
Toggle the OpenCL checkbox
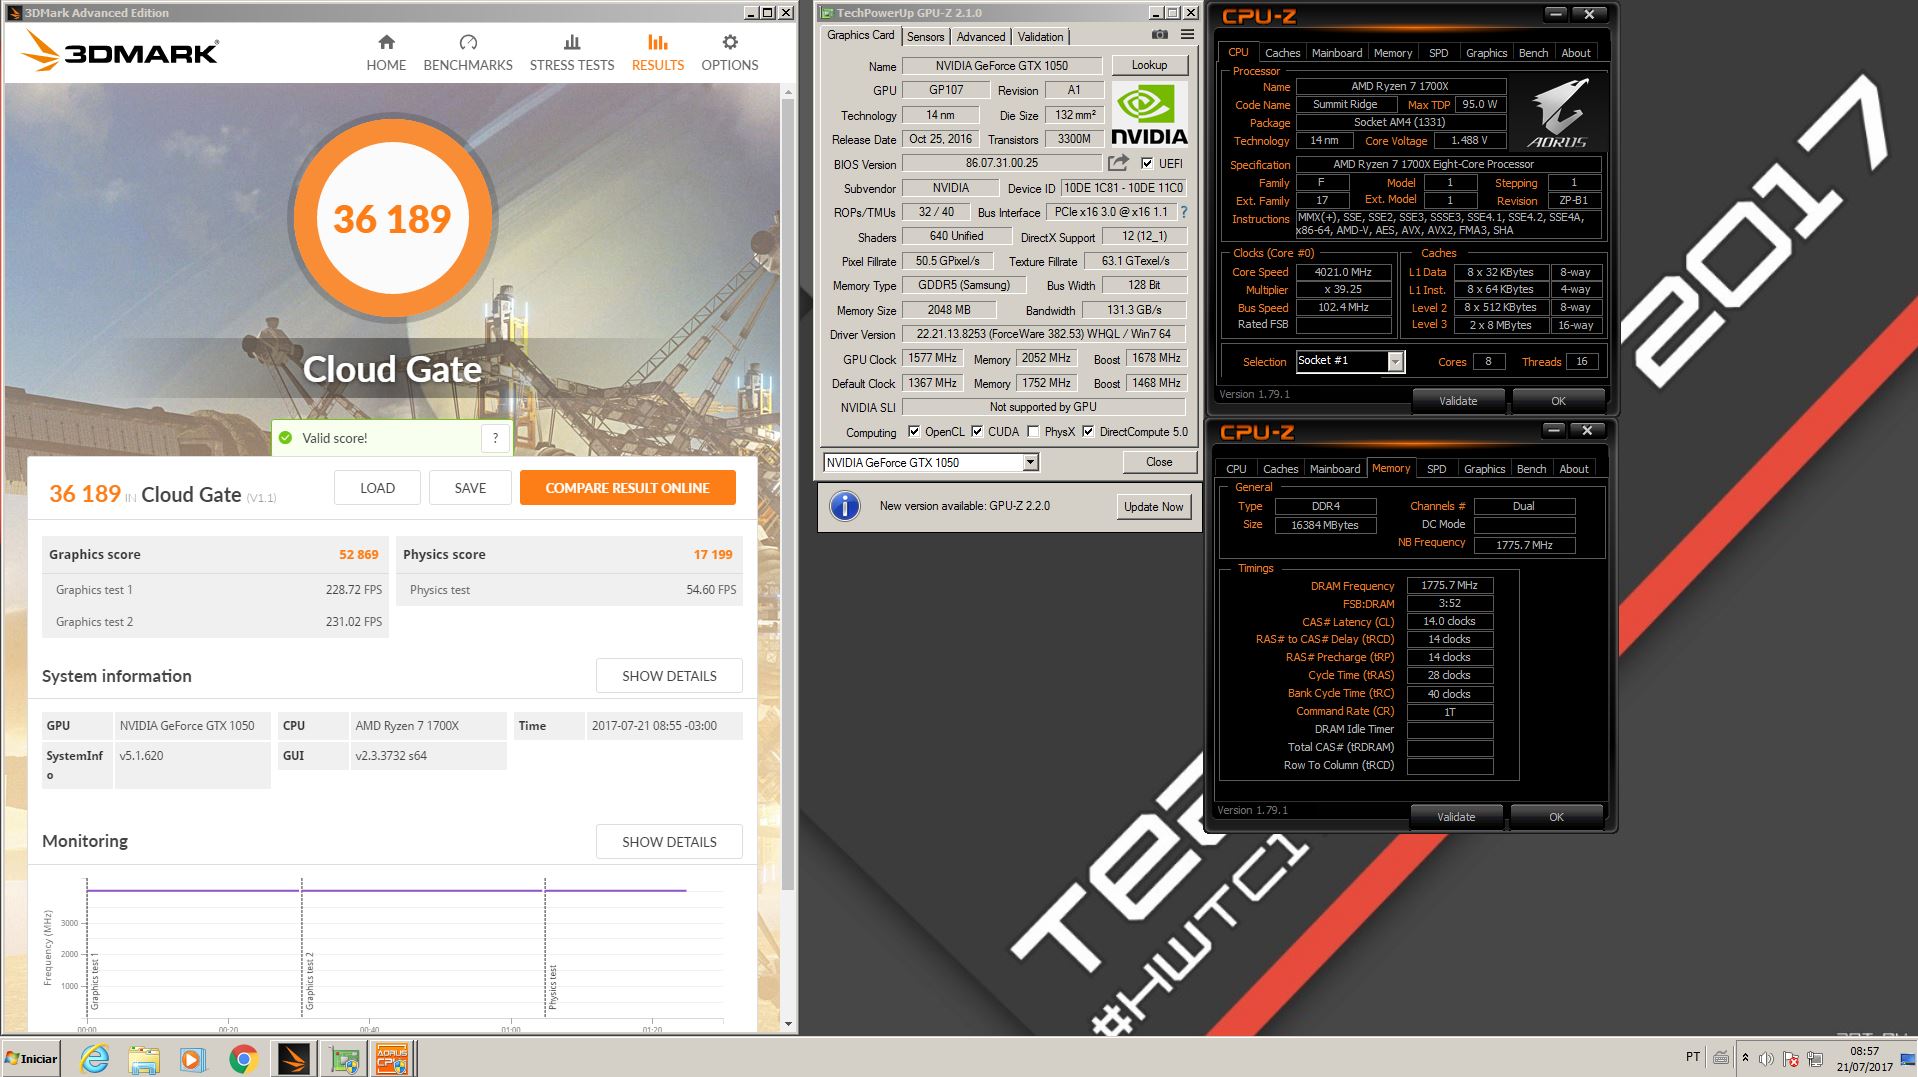(913, 432)
